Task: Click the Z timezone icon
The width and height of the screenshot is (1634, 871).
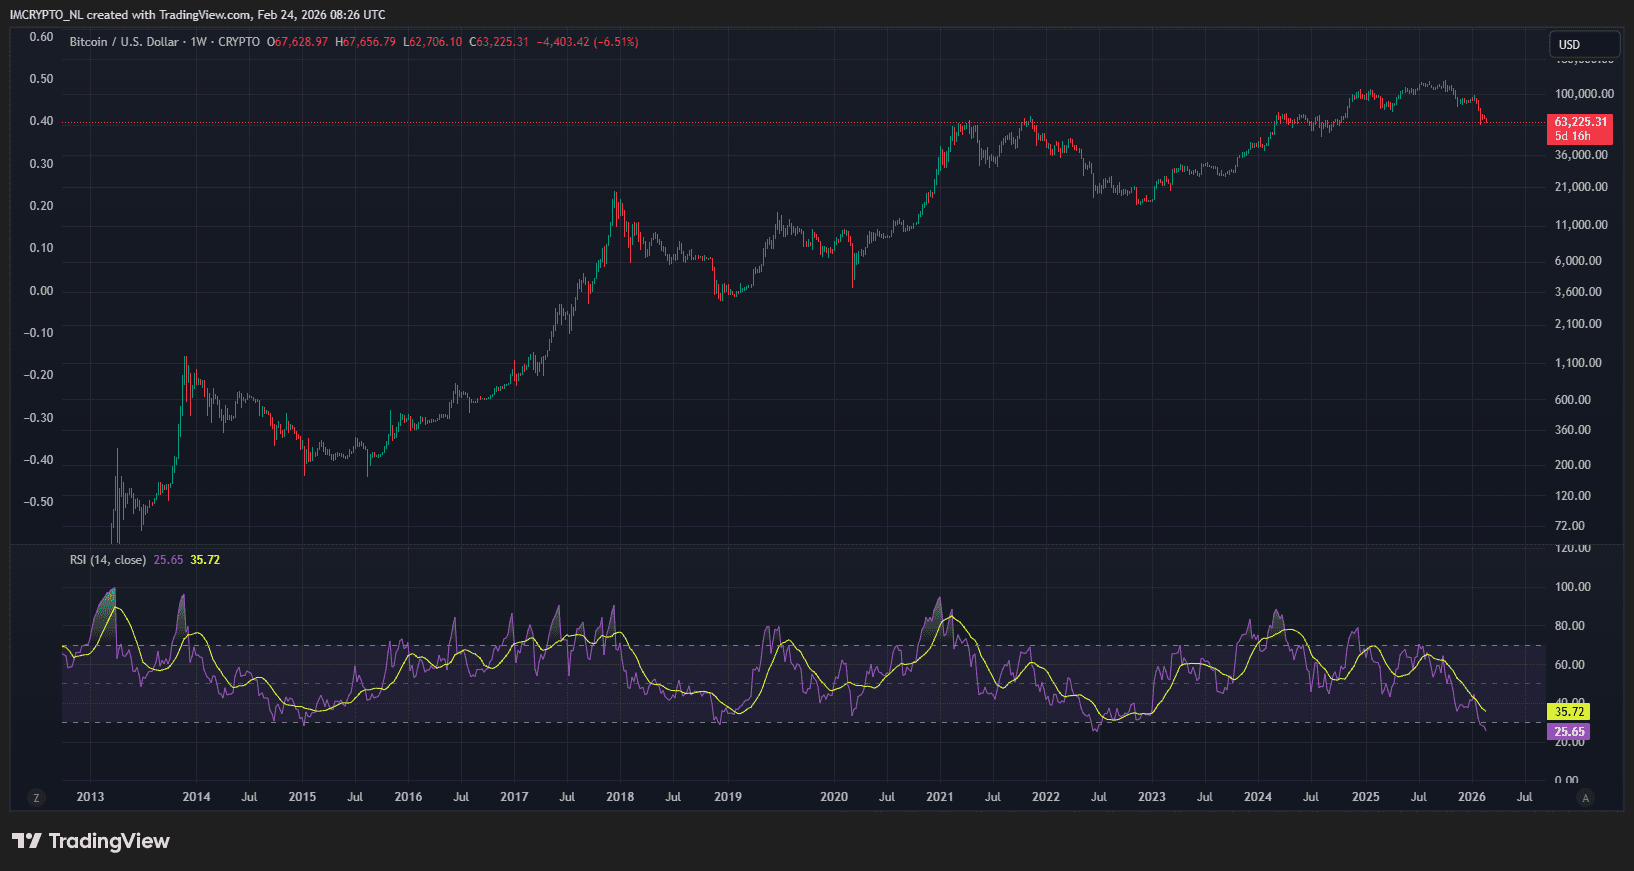Action: click(37, 797)
